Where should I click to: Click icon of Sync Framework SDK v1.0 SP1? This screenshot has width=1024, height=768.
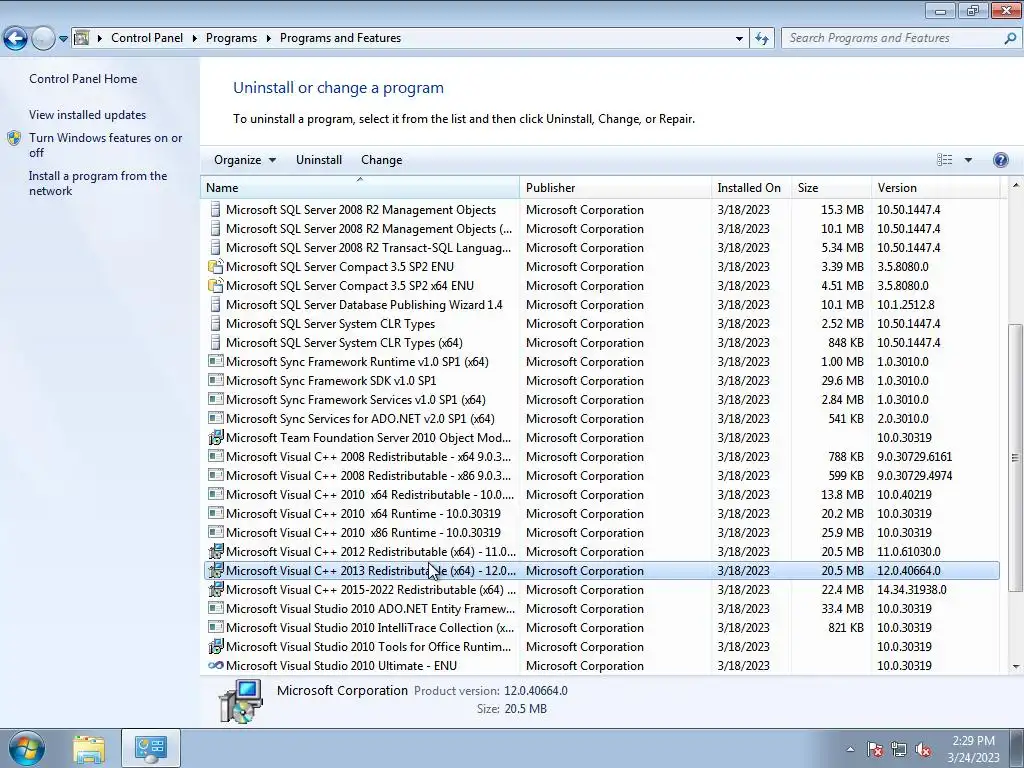pos(216,380)
